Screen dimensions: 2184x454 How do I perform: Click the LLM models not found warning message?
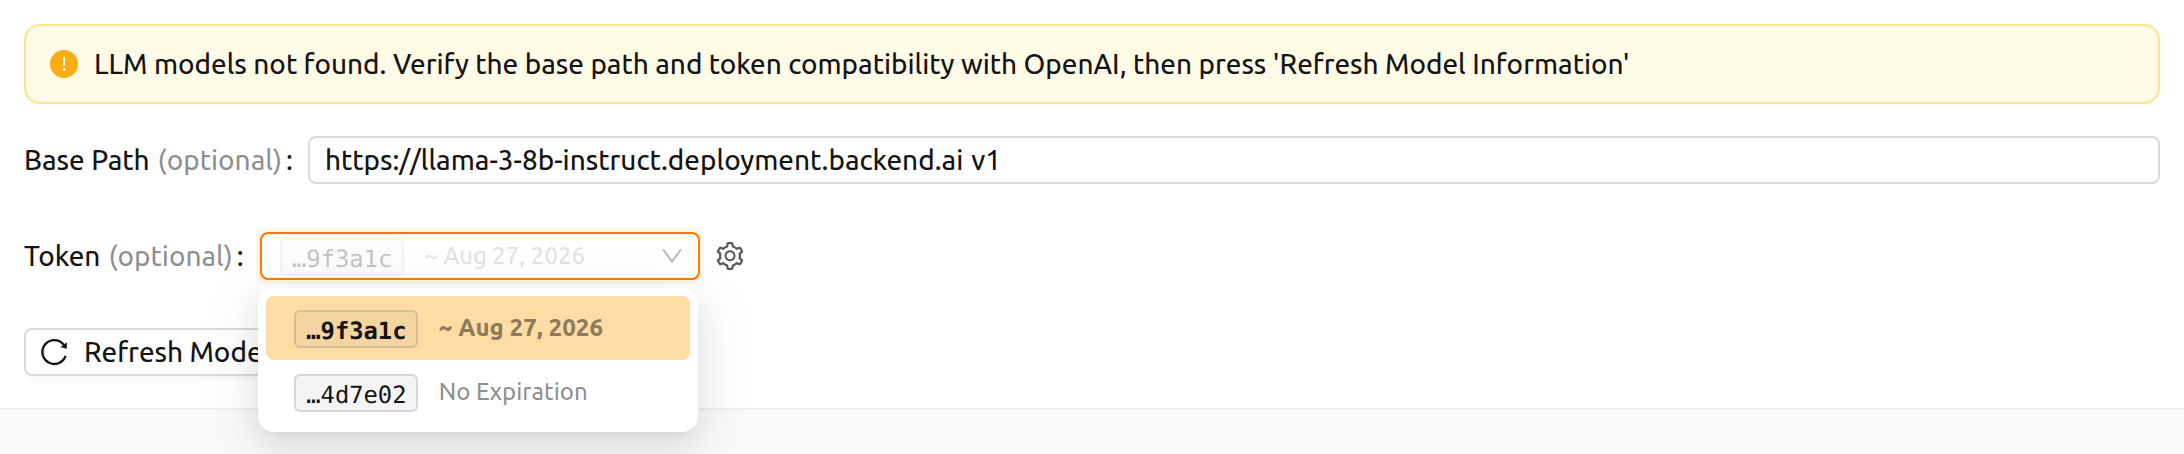point(861,64)
